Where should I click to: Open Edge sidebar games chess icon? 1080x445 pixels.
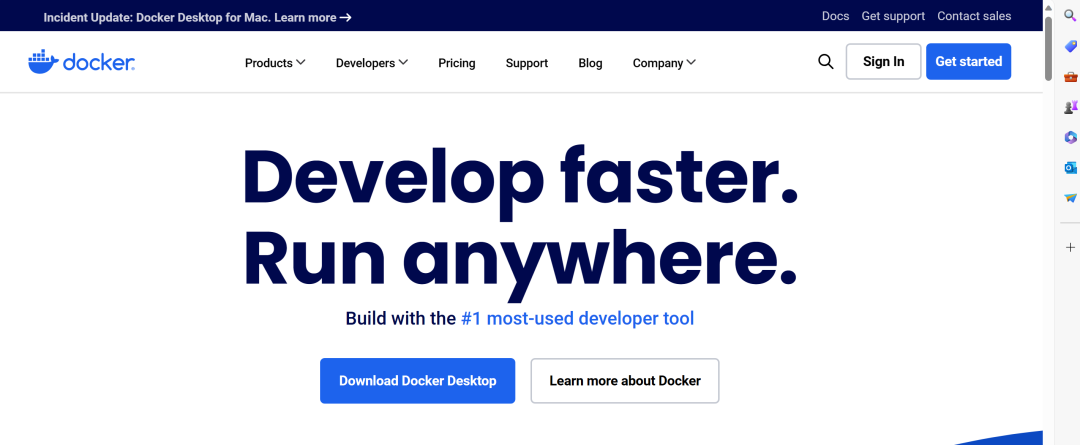point(1070,107)
